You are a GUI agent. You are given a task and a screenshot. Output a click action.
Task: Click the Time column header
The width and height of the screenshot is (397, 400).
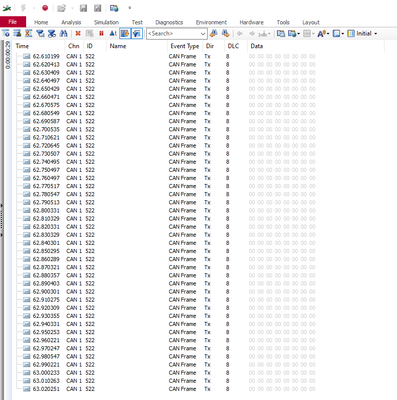(x=38, y=46)
